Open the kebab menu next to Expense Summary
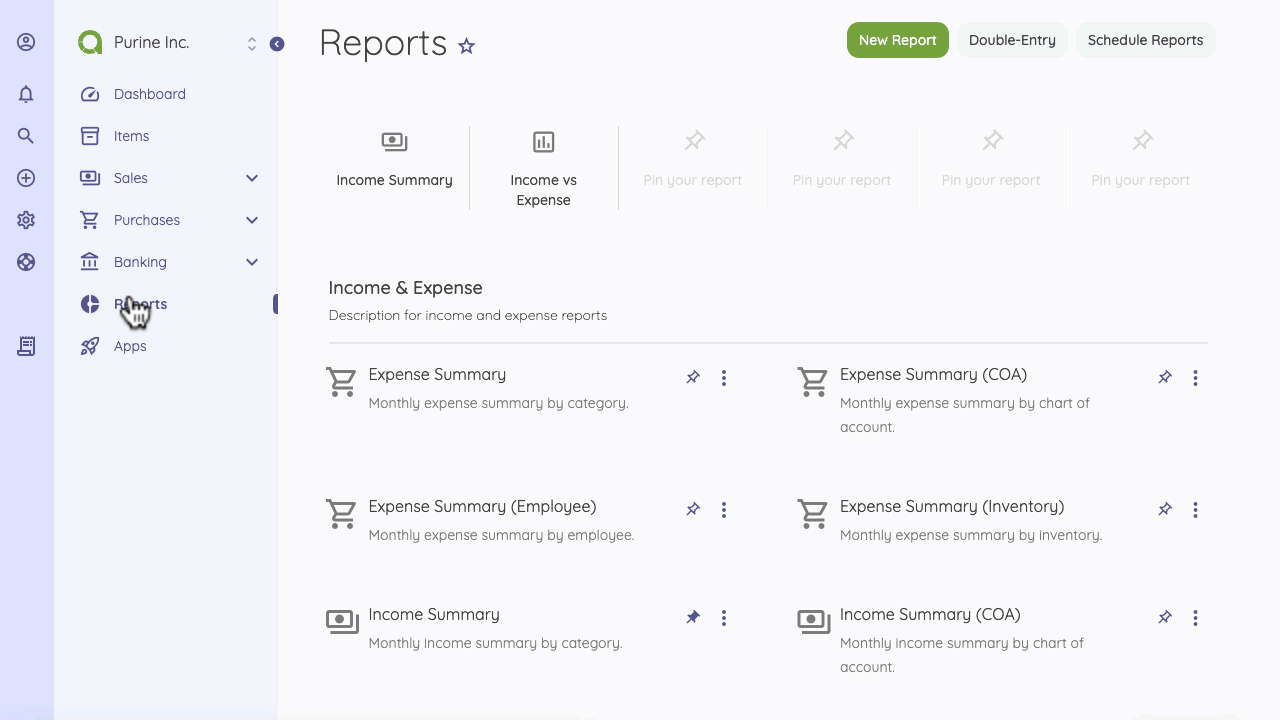Viewport: 1280px width, 720px height. [x=724, y=377]
